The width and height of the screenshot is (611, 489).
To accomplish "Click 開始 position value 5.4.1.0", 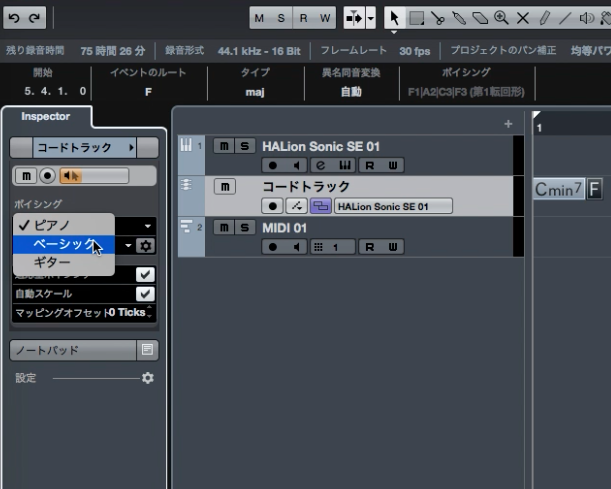I will tap(55, 92).
